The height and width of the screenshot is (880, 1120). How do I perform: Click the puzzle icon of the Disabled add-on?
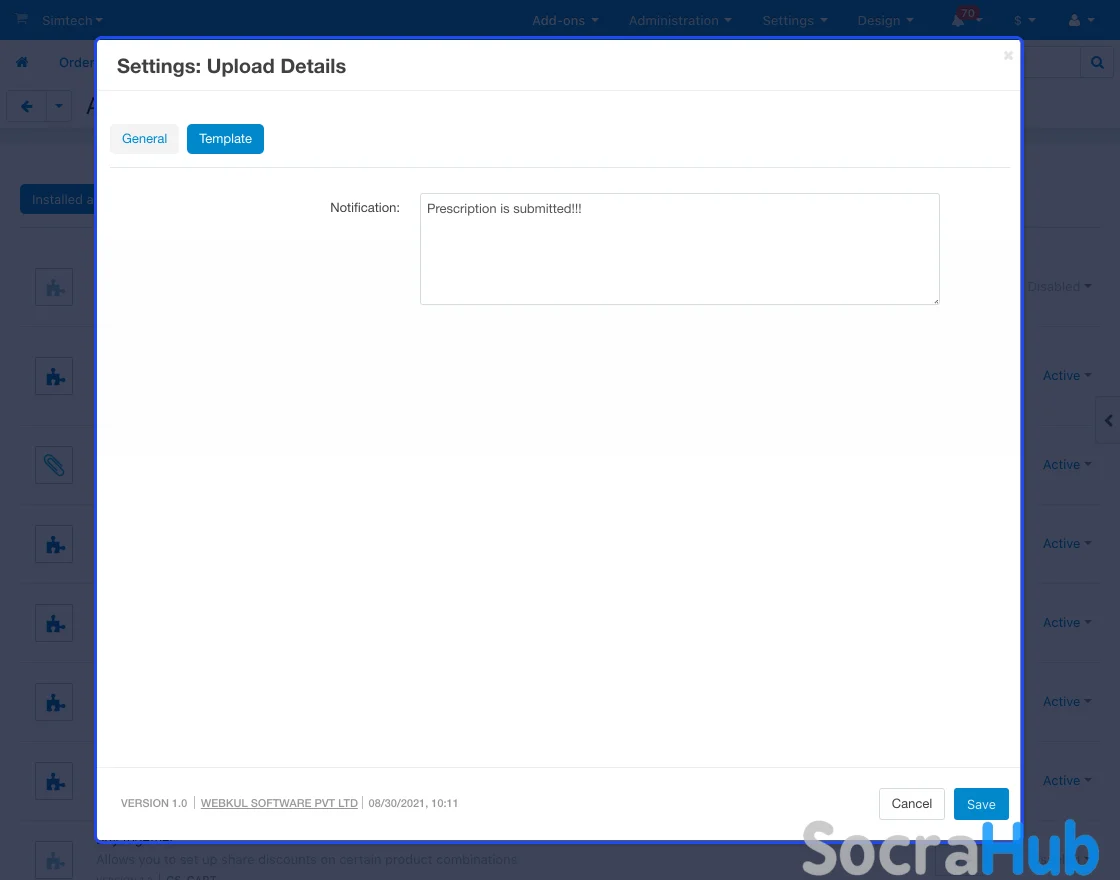[54, 287]
